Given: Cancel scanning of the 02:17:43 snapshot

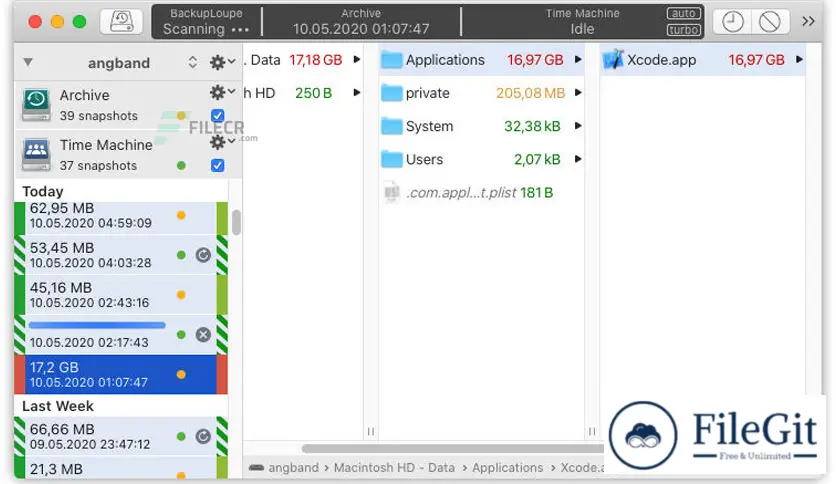Looking at the screenshot, I should [203, 335].
